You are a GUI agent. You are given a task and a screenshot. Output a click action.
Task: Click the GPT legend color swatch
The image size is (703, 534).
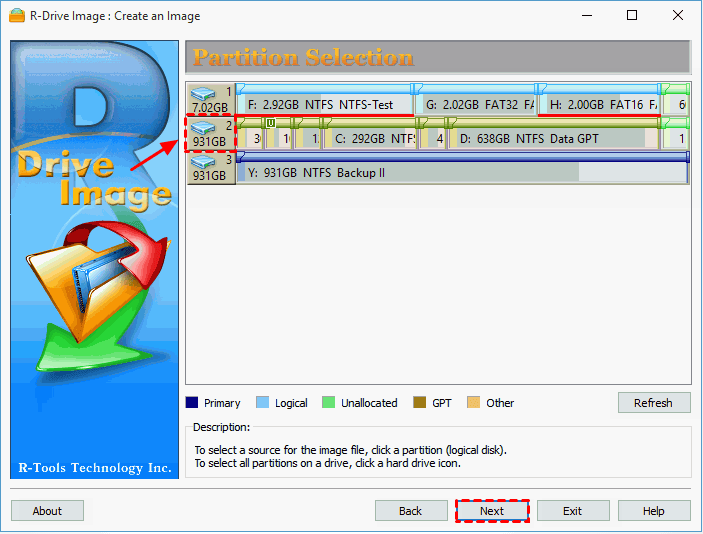point(419,404)
